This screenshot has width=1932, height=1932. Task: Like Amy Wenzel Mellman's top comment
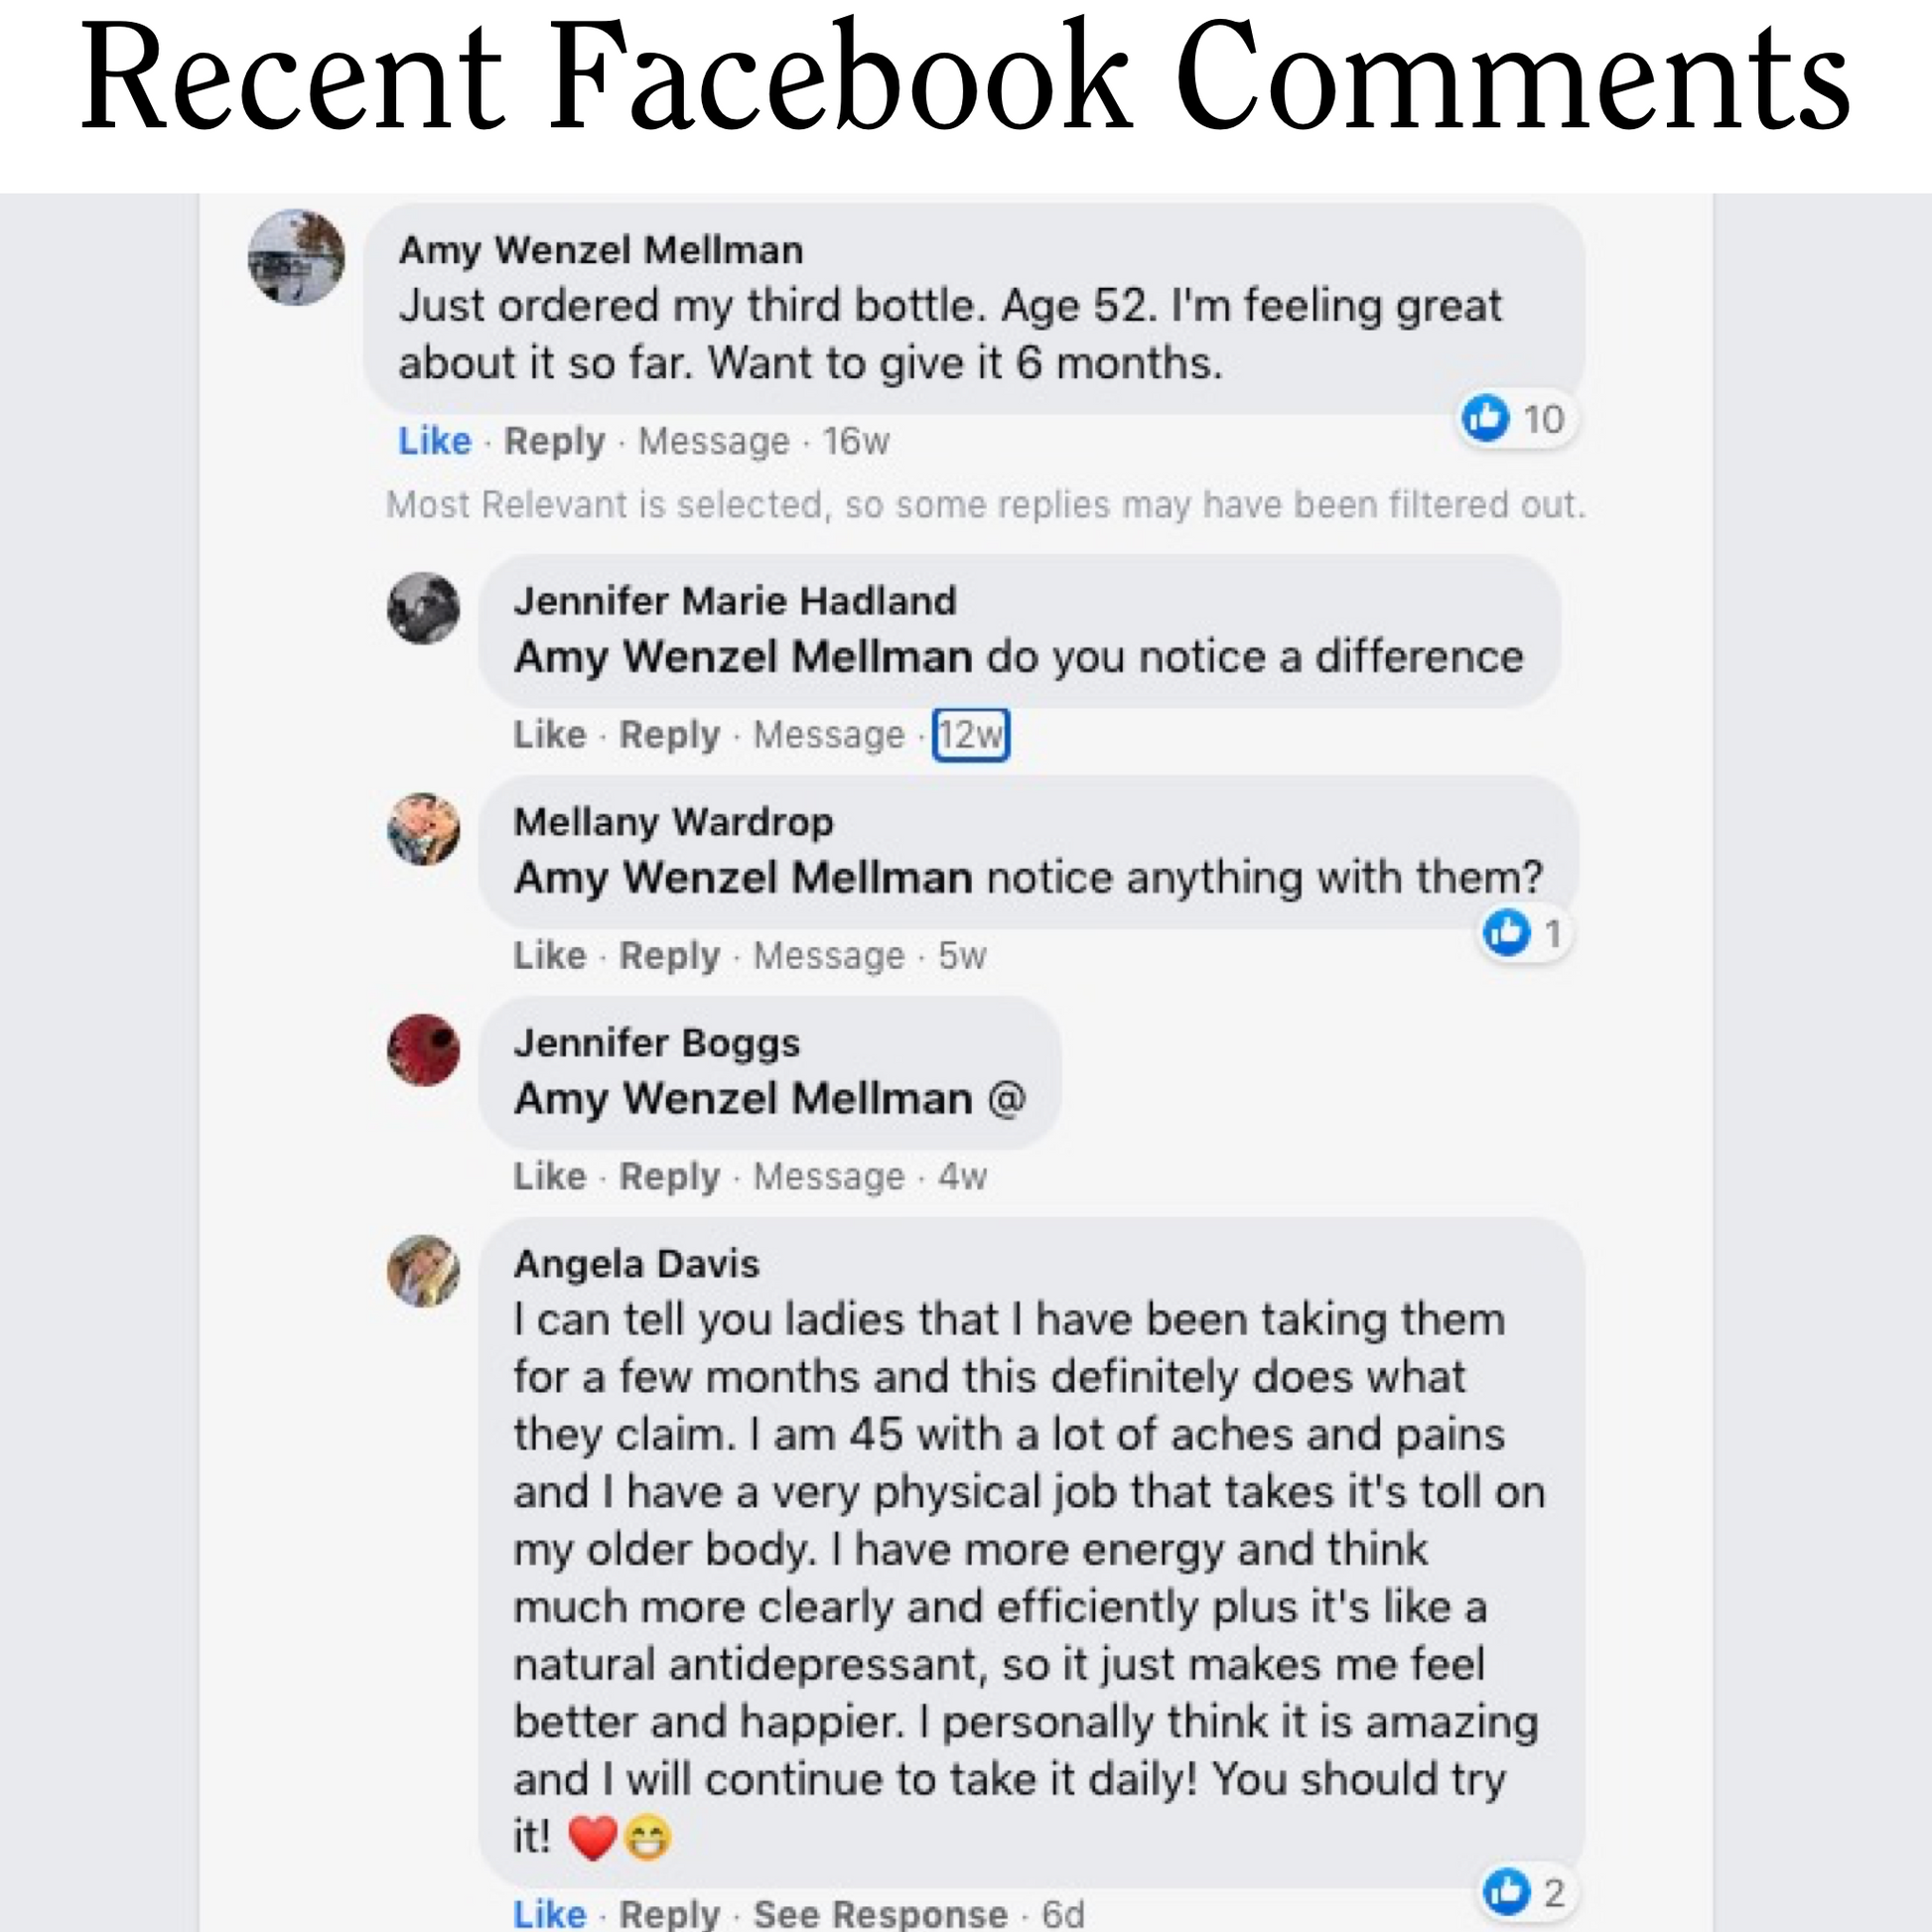(x=434, y=441)
